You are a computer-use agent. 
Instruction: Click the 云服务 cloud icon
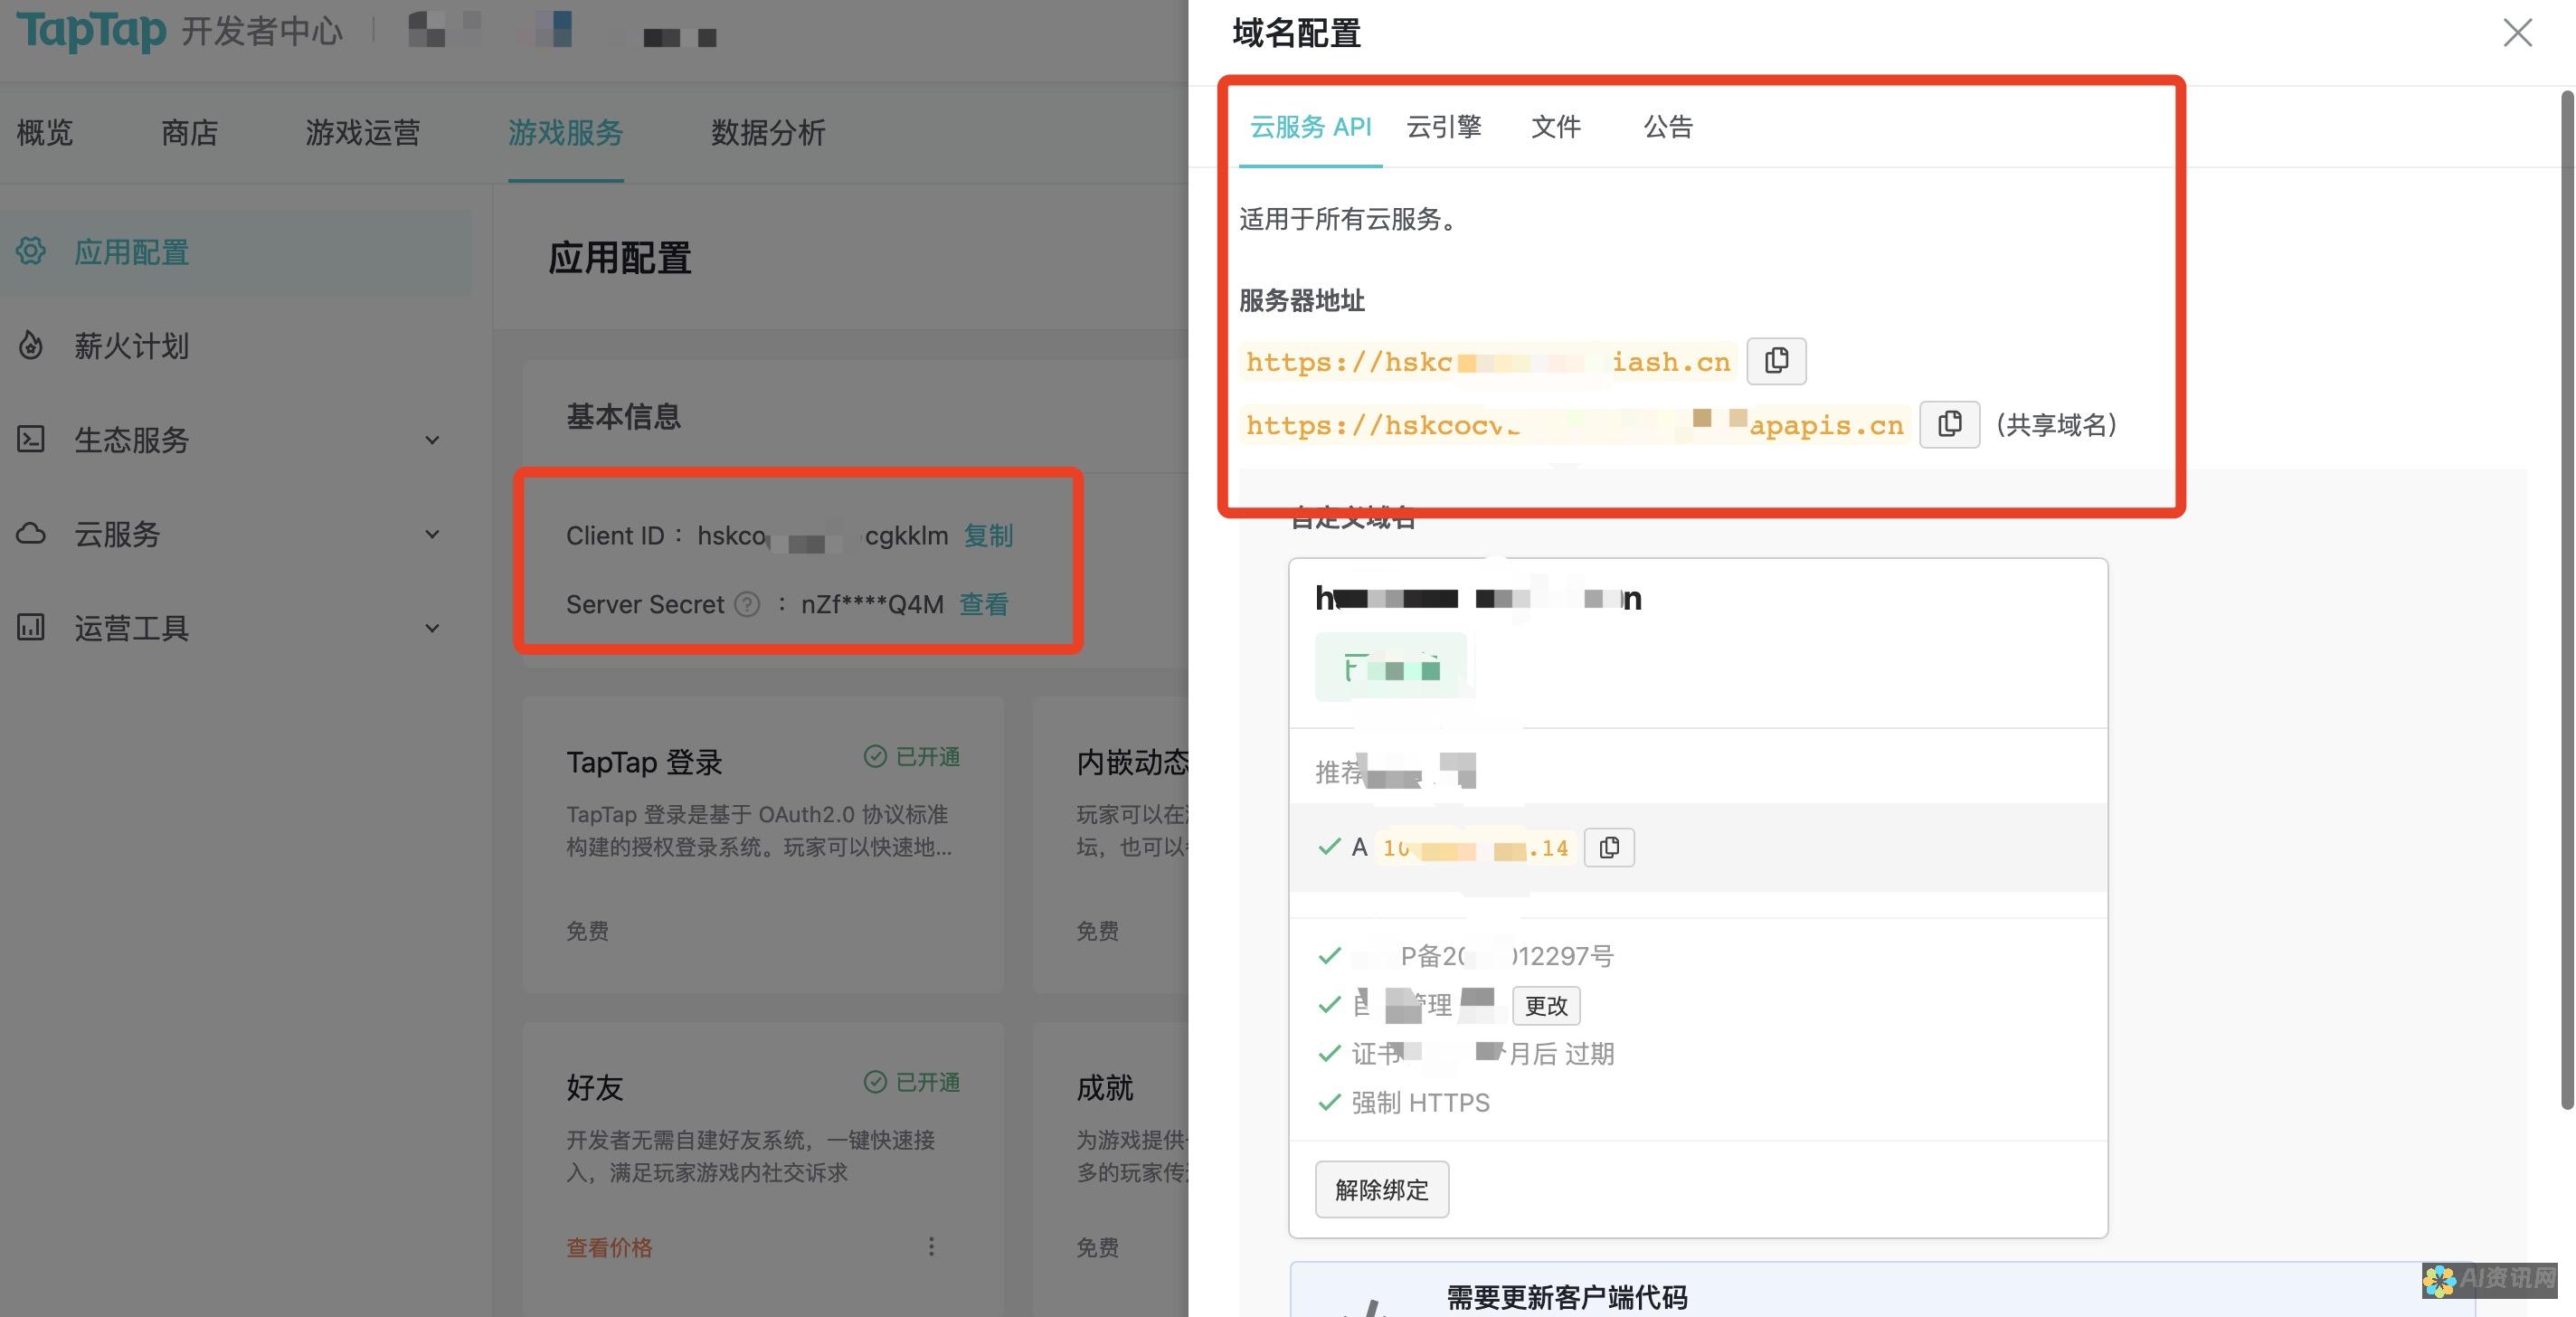click(x=31, y=533)
